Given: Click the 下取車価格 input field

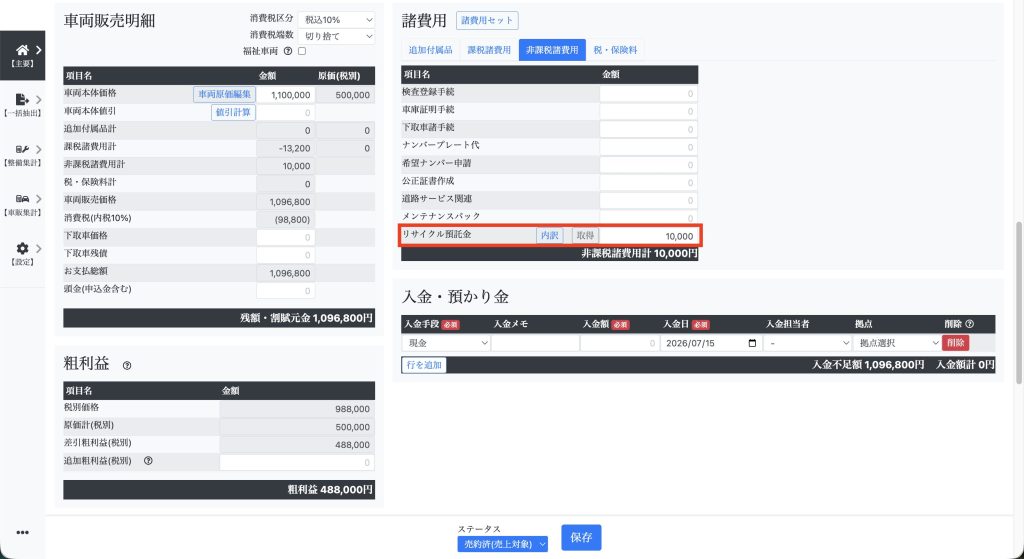Looking at the screenshot, I should pyautogui.click(x=285, y=237).
